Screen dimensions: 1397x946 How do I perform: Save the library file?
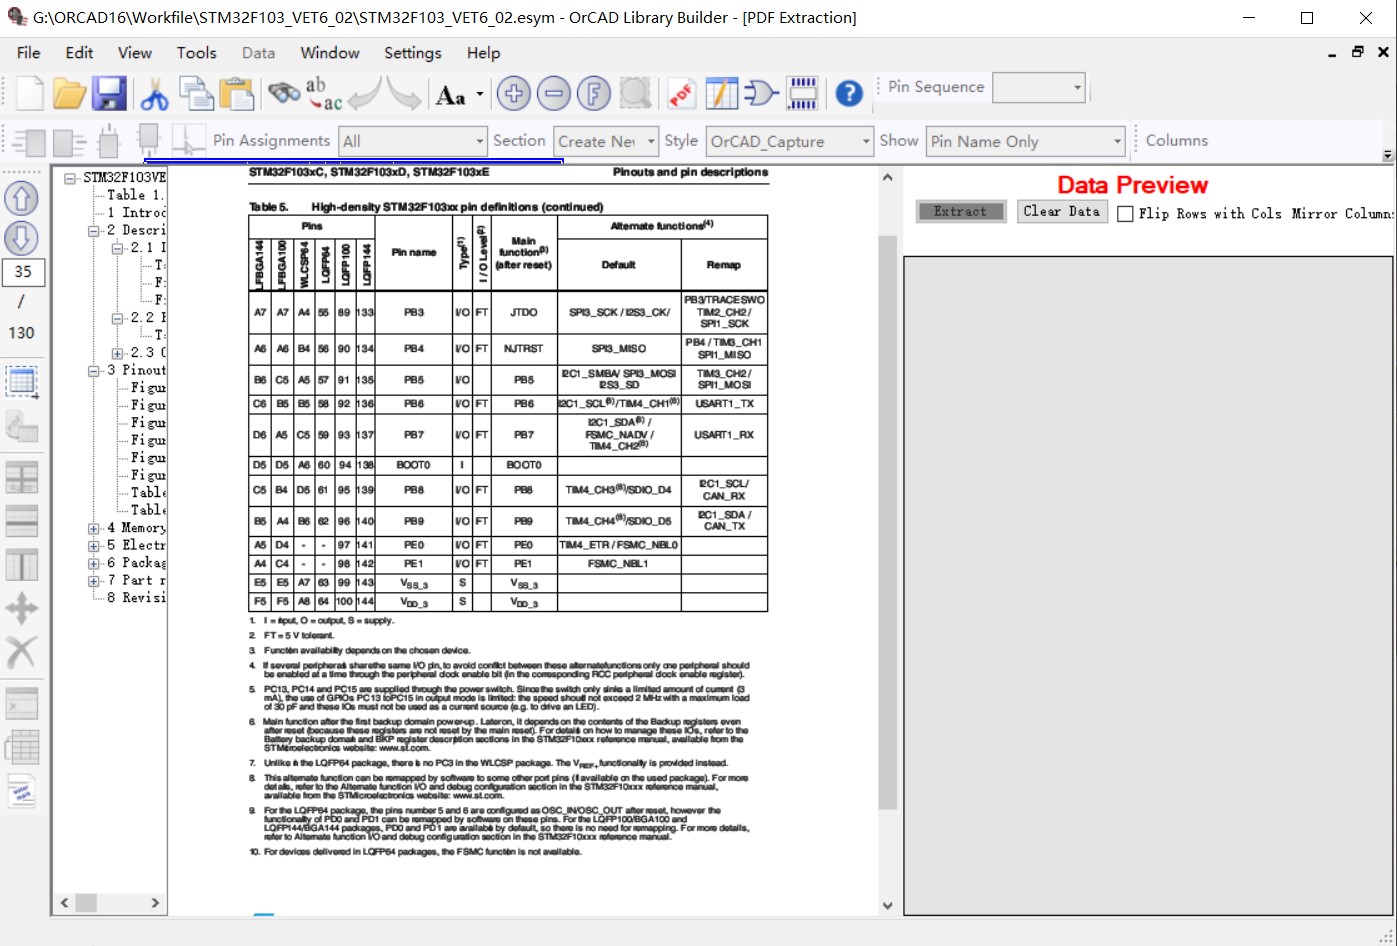click(110, 93)
